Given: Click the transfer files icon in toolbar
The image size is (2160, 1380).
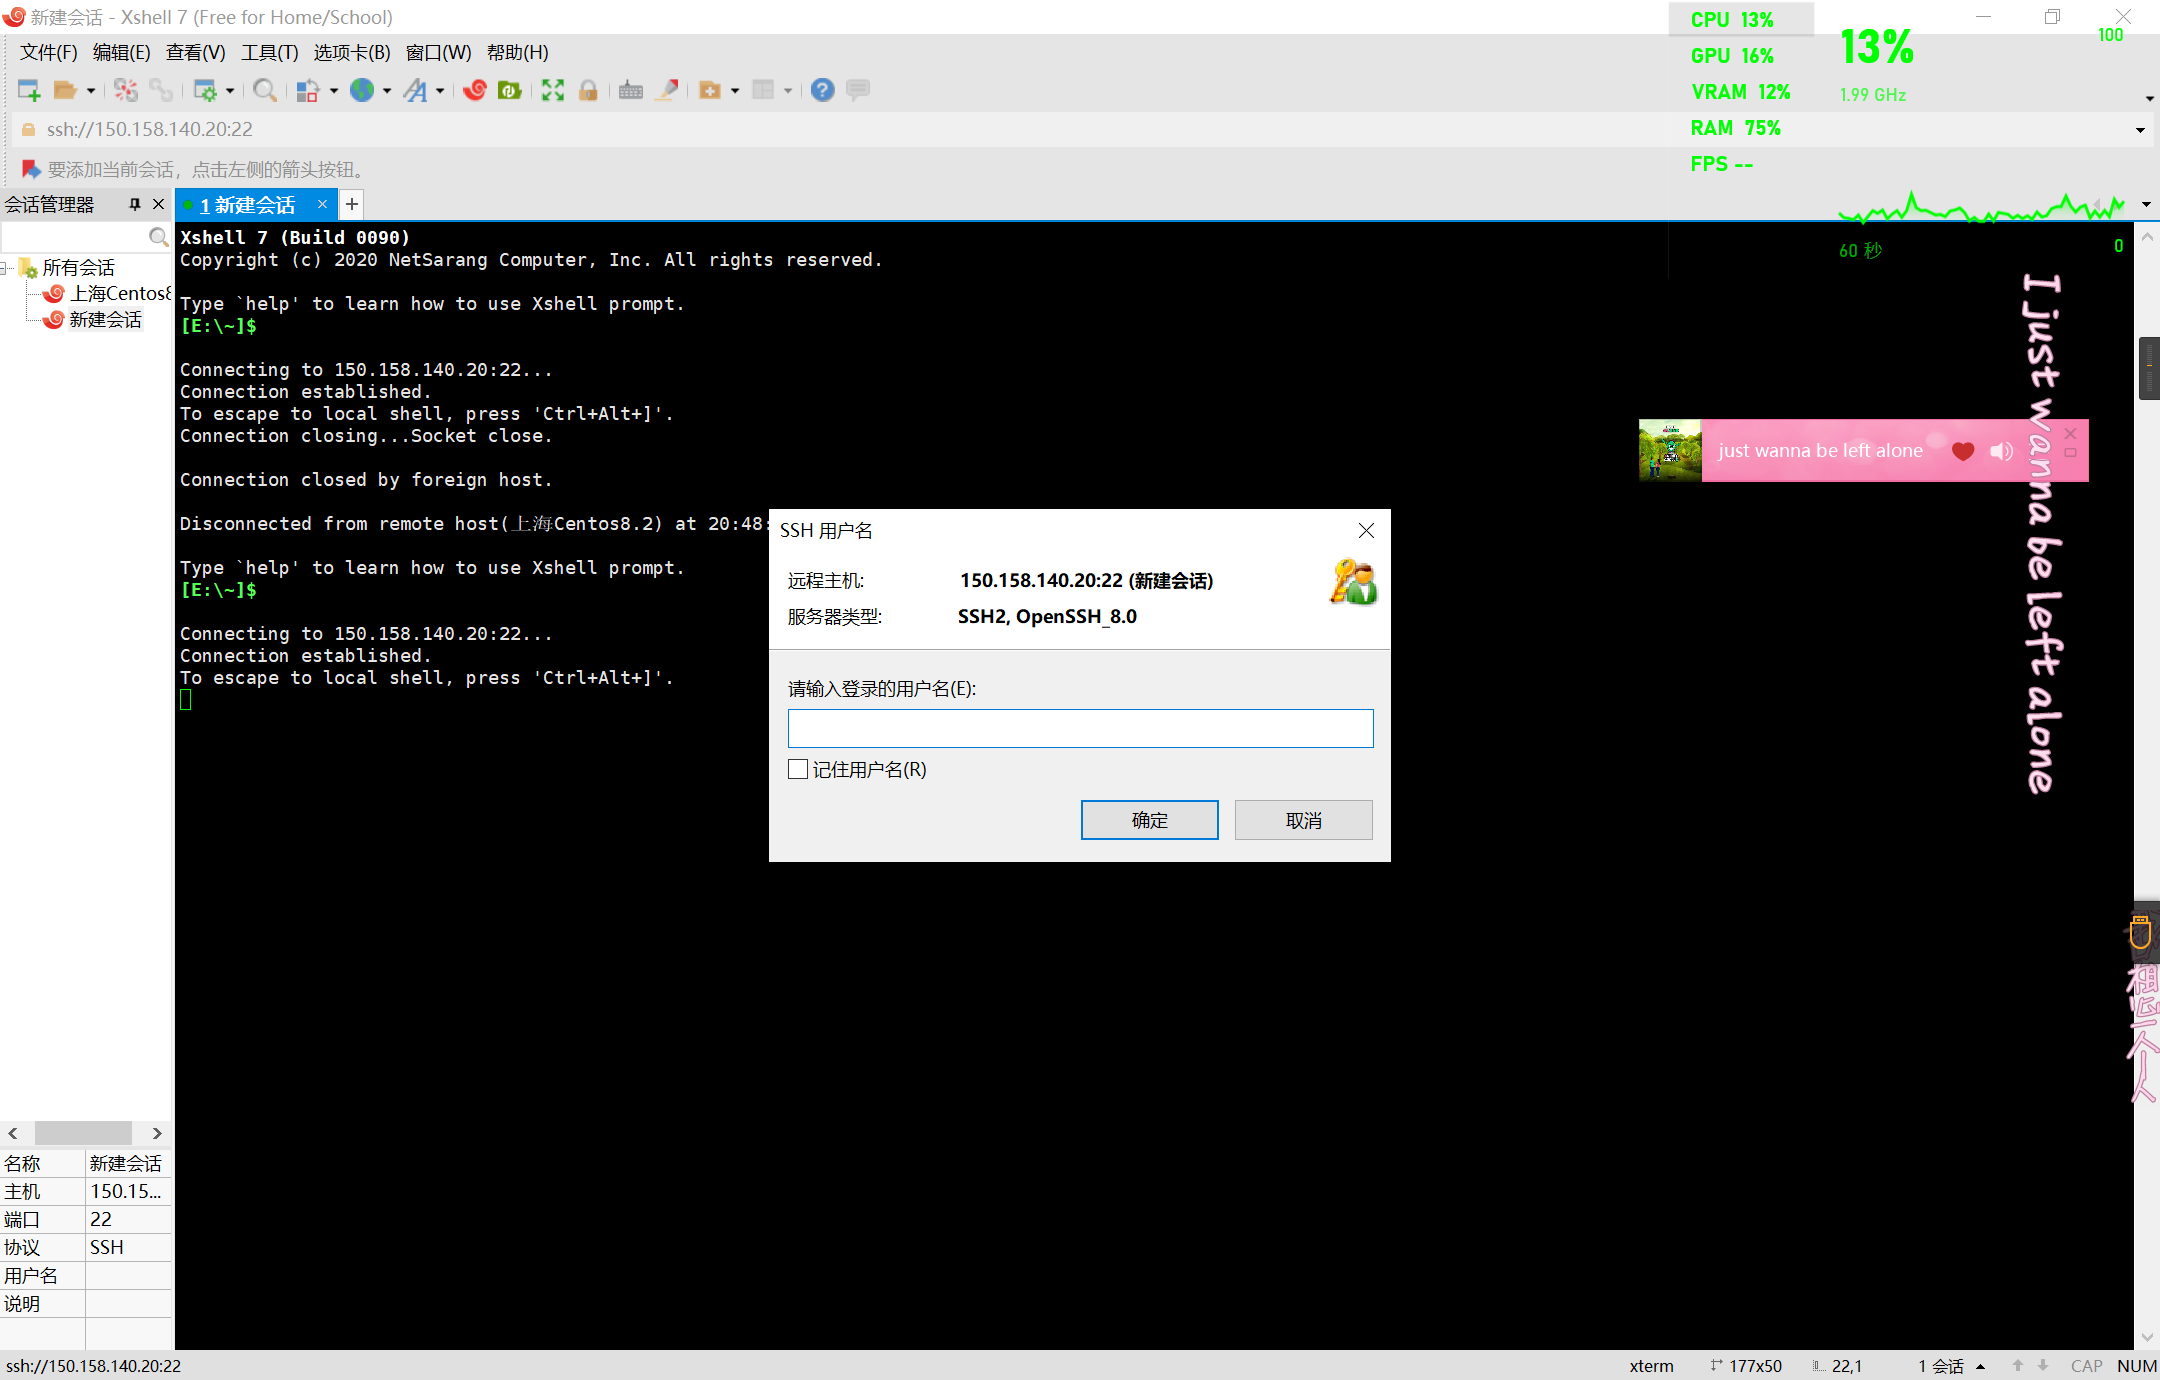Looking at the screenshot, I should point(510,90).
